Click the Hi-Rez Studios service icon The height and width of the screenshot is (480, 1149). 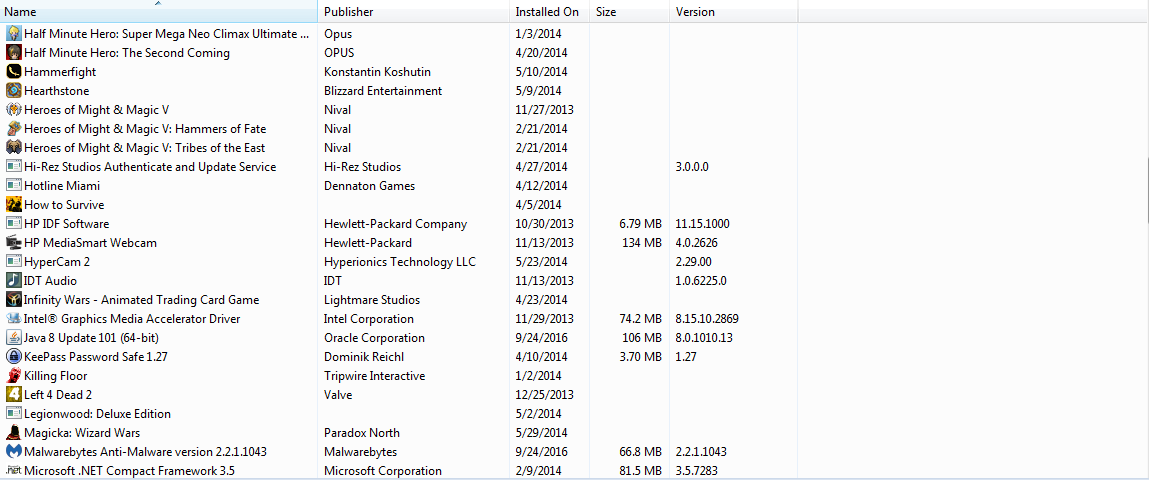13,167
